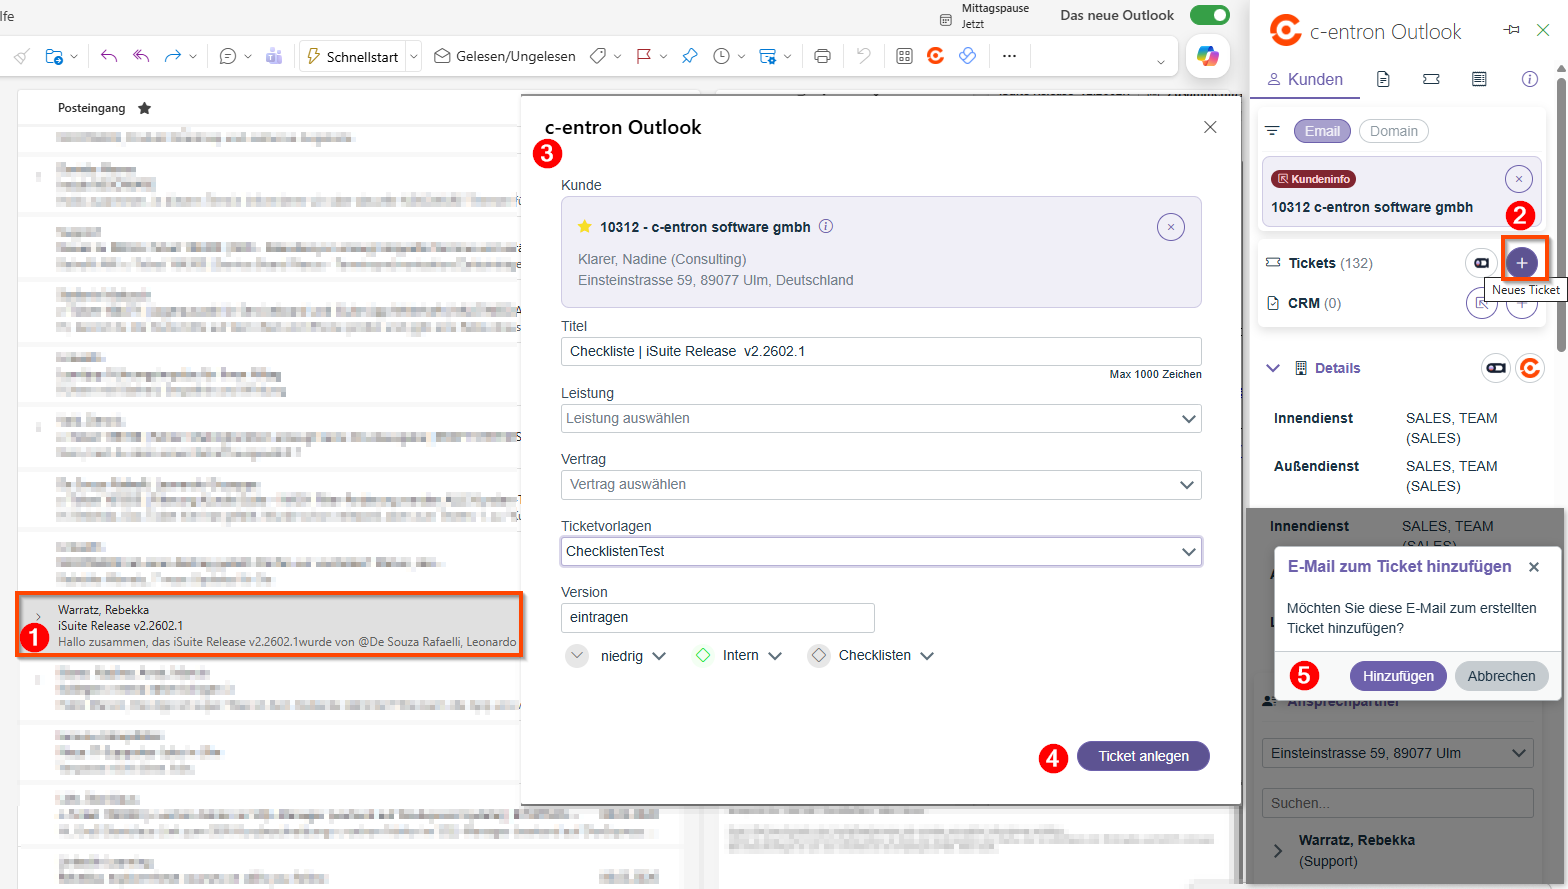Open the ticket tab in c-entron panel
This screenshot has height=889, width=1568.
point(1431,79)
